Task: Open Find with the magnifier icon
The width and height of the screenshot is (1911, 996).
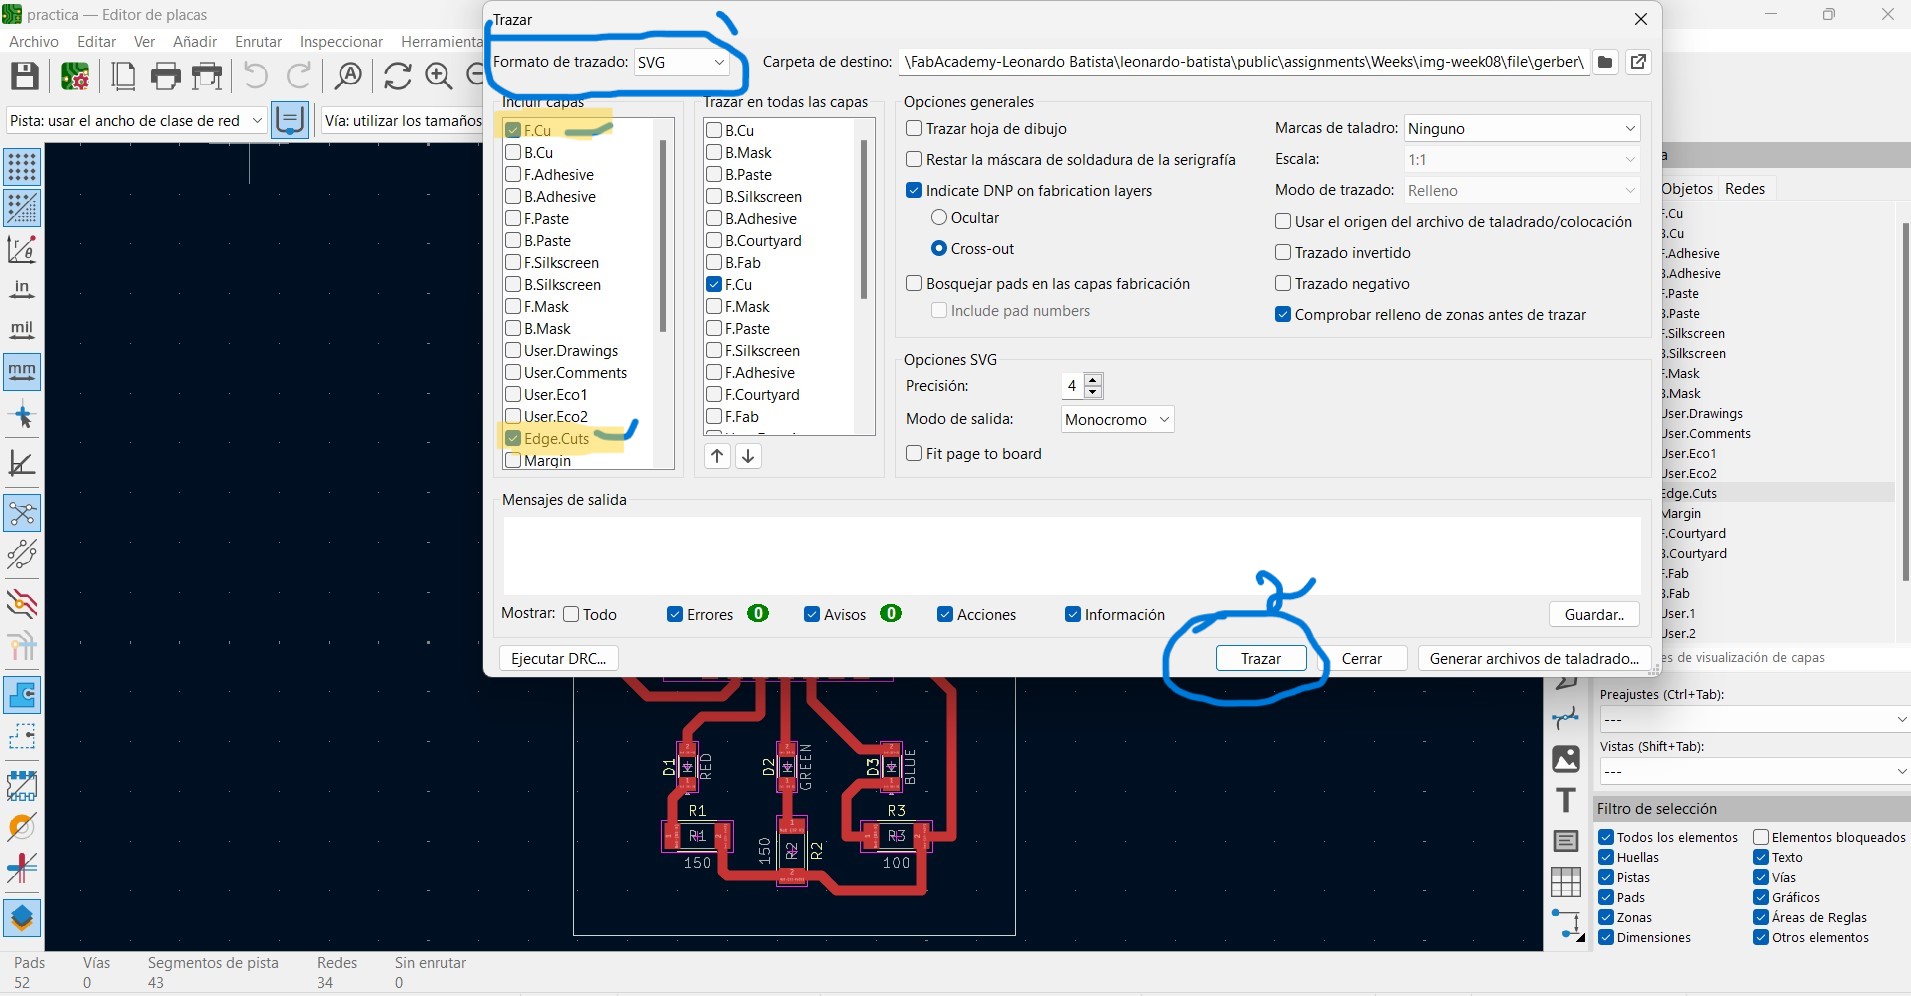Action: 348,76
